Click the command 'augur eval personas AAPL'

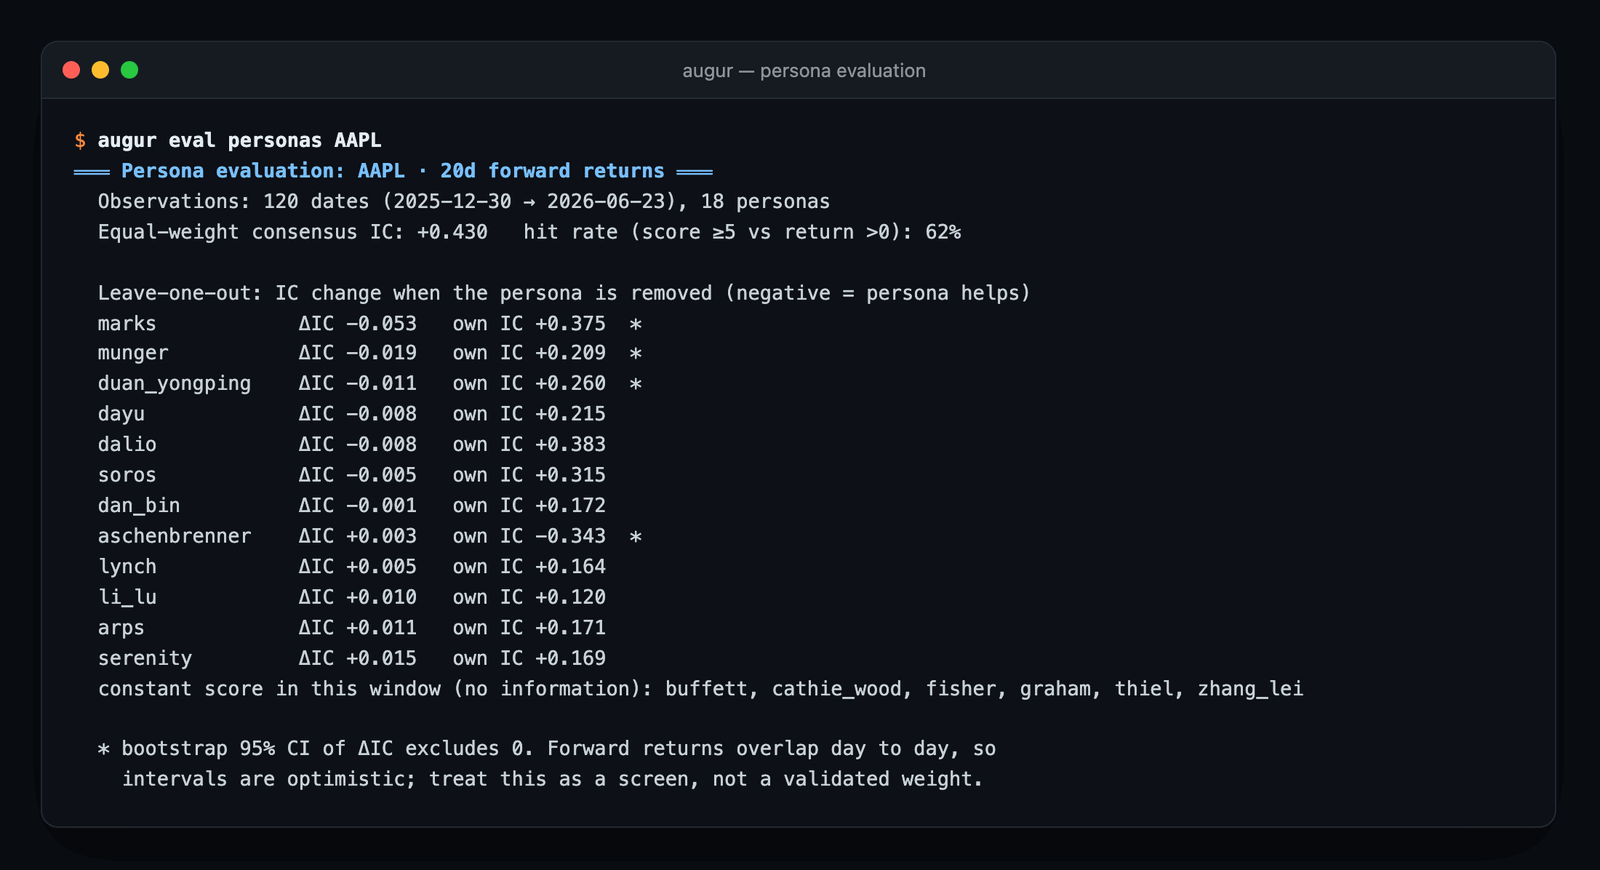click(x=239, y=141)
